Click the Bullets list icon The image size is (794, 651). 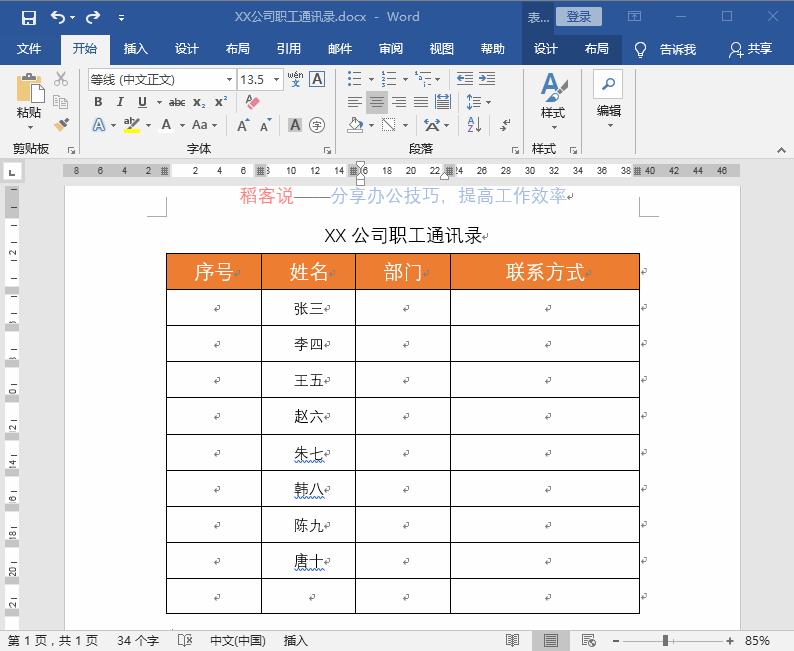355,79
